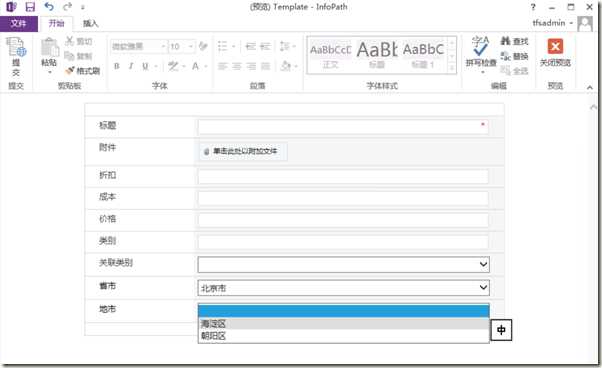Open the Help question mark
Viewport: 602px width, 368px height.
tap(533, 7)
